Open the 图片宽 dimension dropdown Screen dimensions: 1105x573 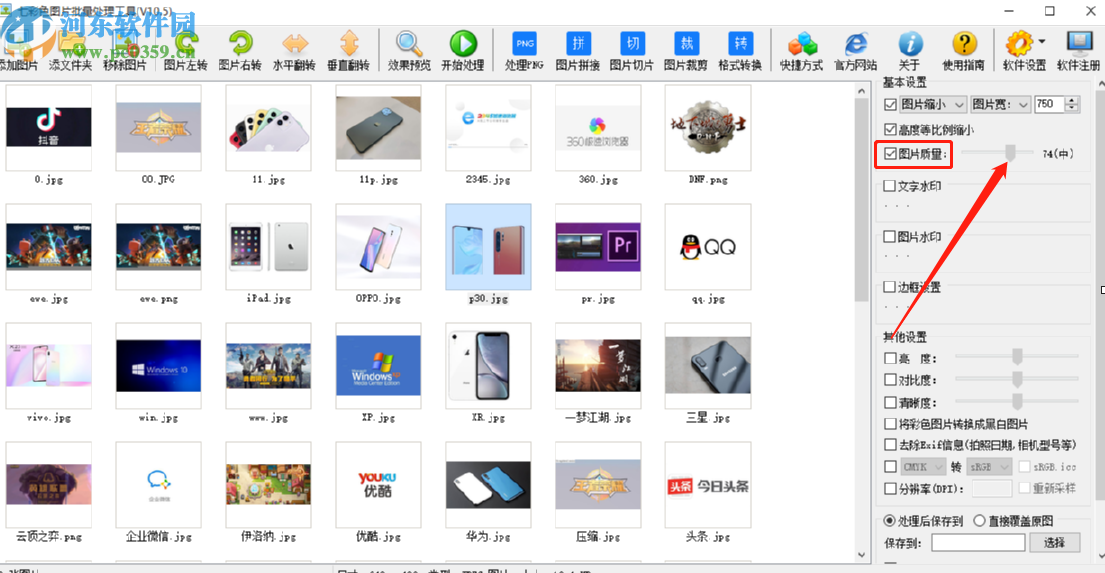tap(1000, 104)
